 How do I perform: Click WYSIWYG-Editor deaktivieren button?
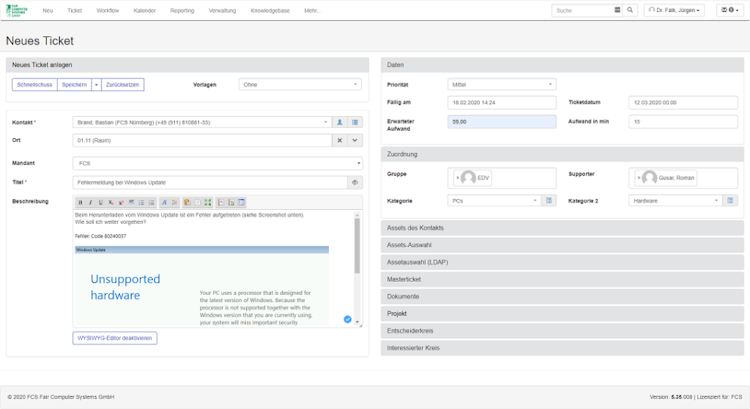(115, 338)
